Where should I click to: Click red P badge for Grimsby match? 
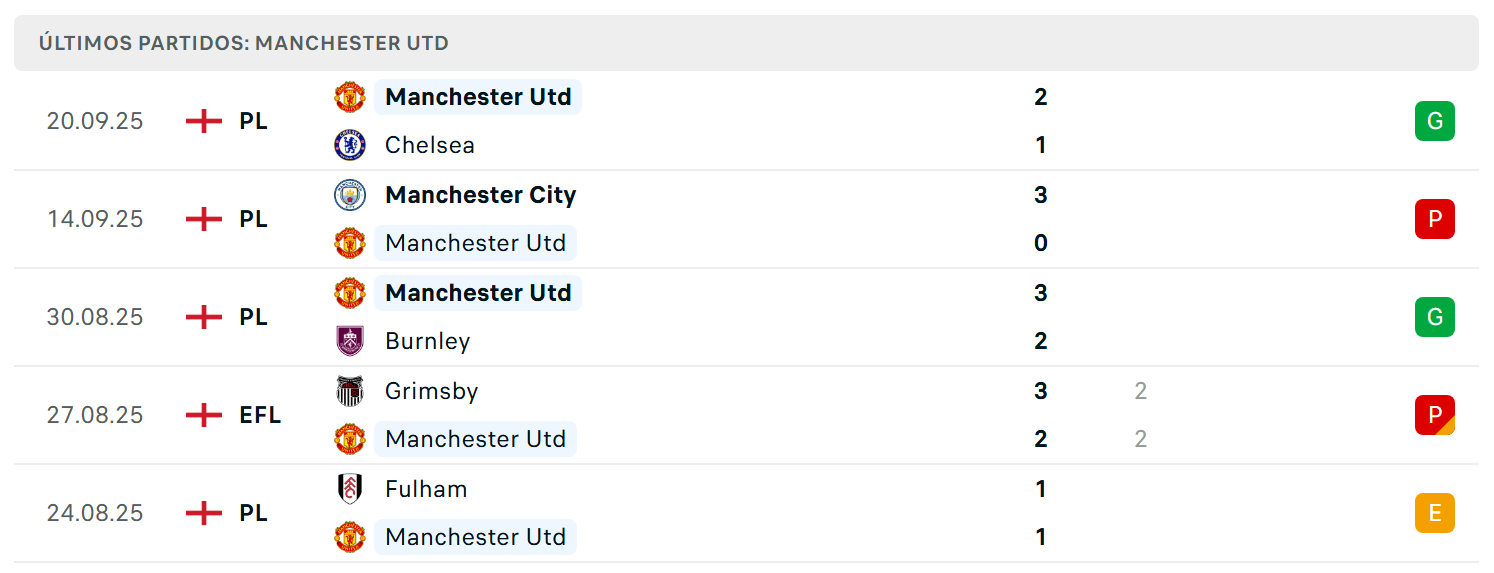tap(1435, 415)
